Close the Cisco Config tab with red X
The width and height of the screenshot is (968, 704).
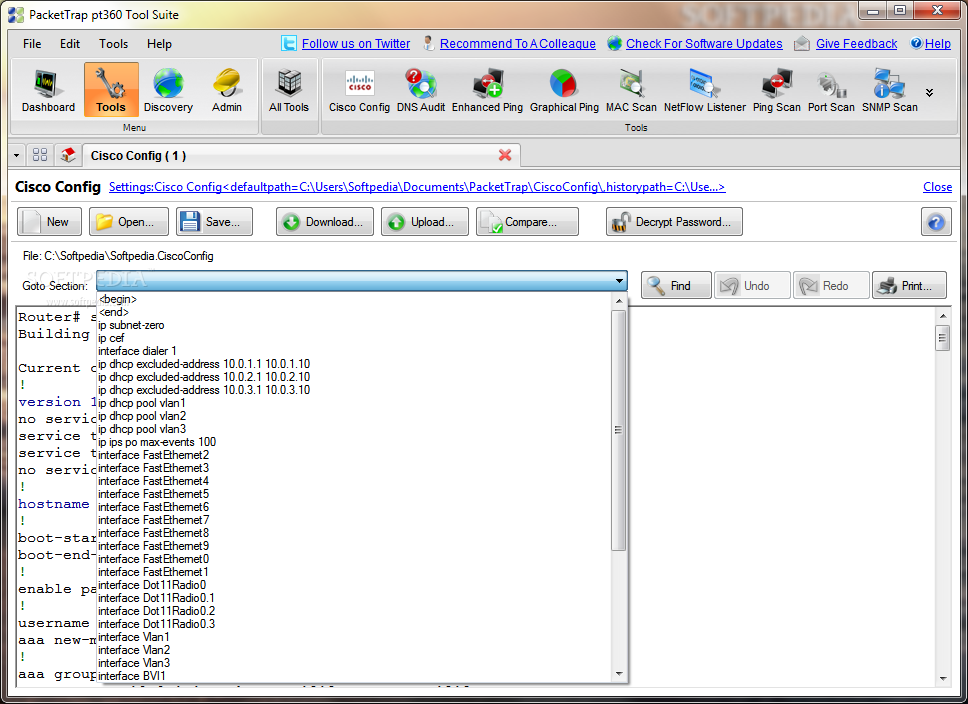(x=505, y=155)
